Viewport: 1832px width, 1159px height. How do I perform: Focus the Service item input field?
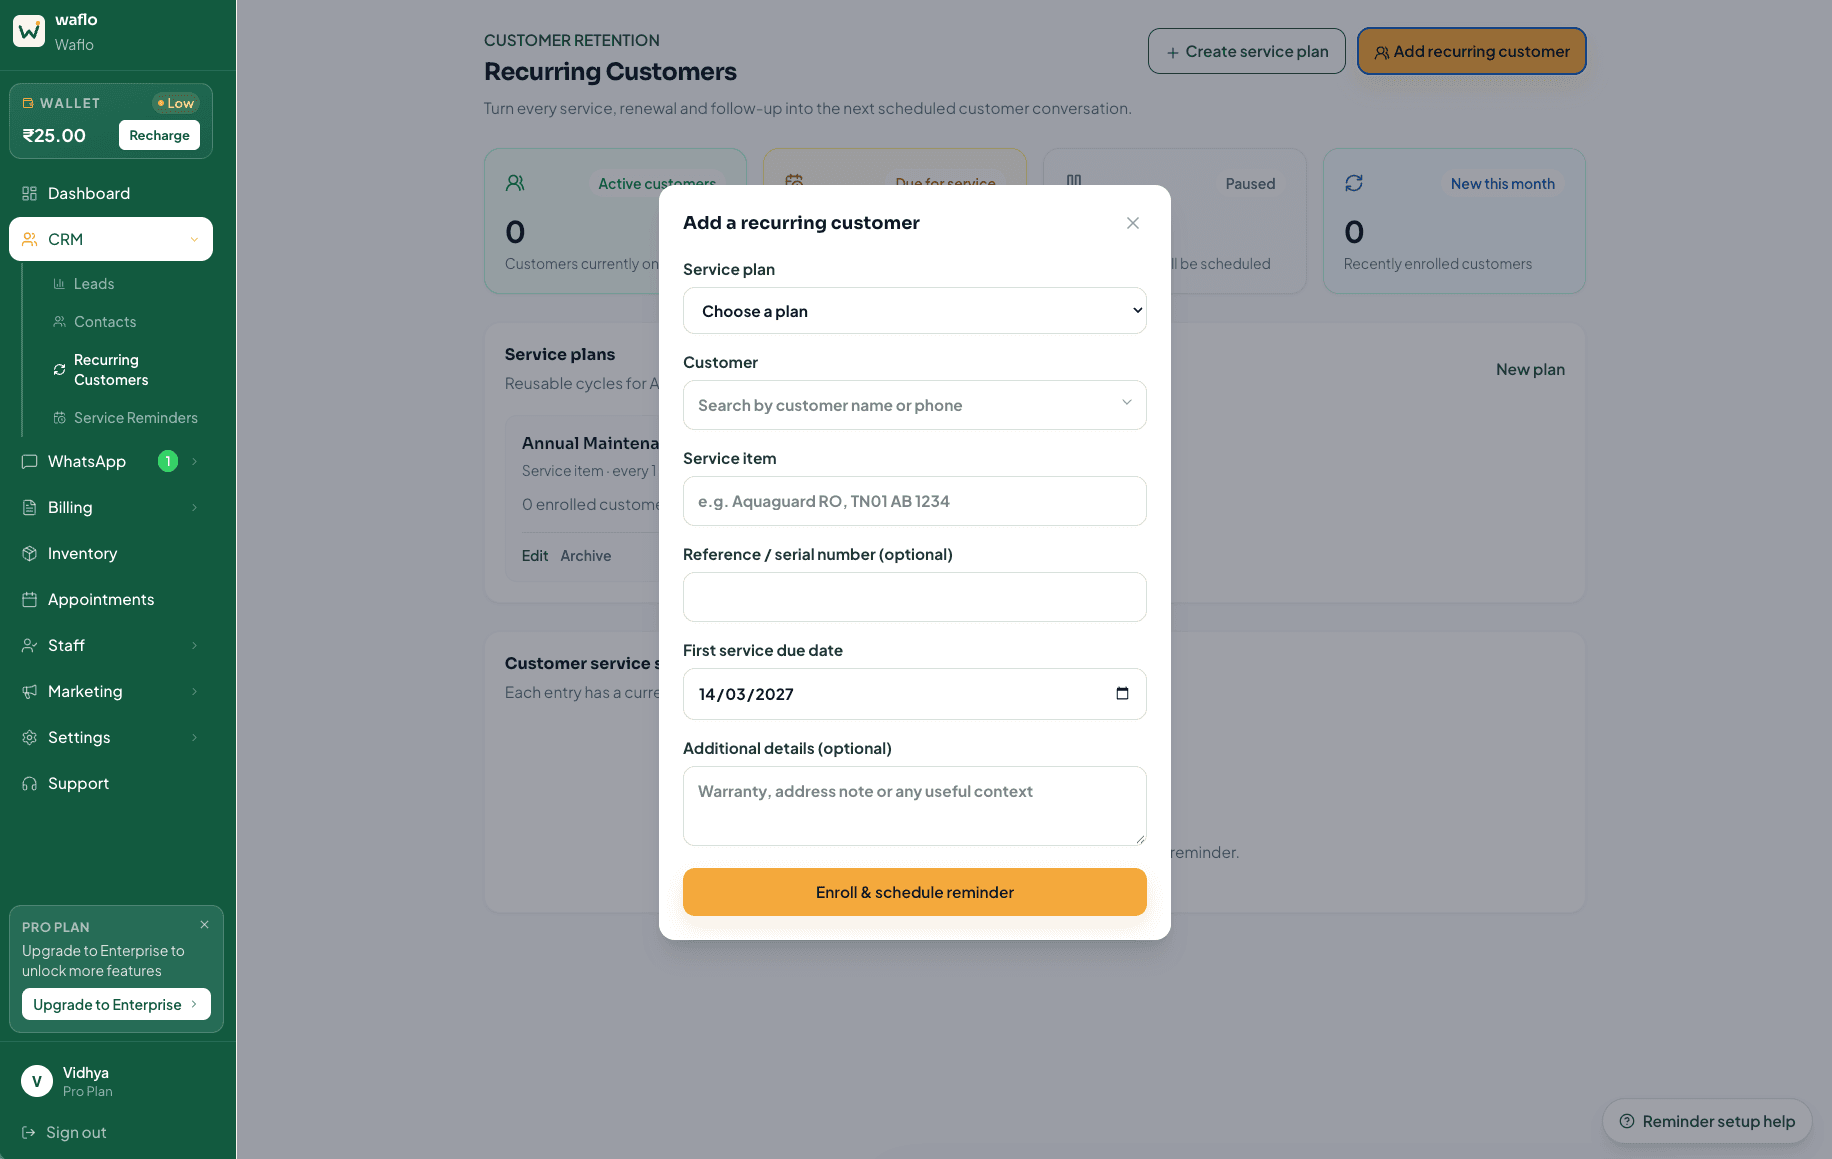(x=915, y=501)
